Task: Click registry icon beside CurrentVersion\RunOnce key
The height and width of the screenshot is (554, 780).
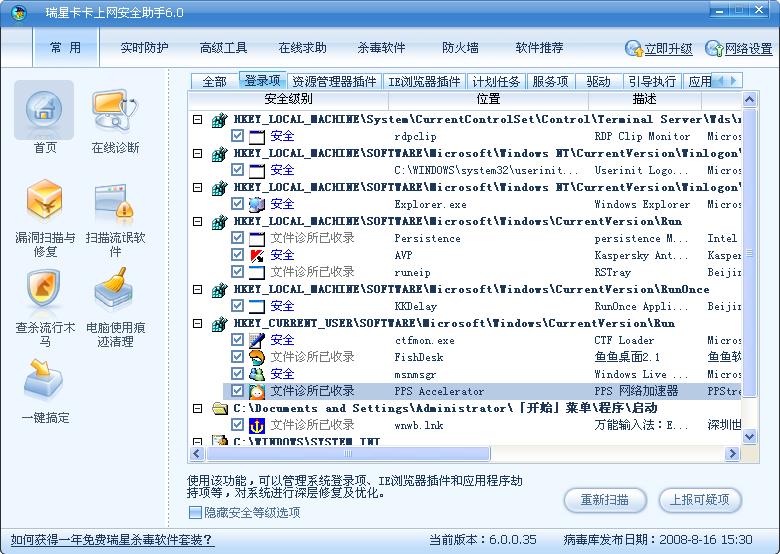Action: coord(219,289)
